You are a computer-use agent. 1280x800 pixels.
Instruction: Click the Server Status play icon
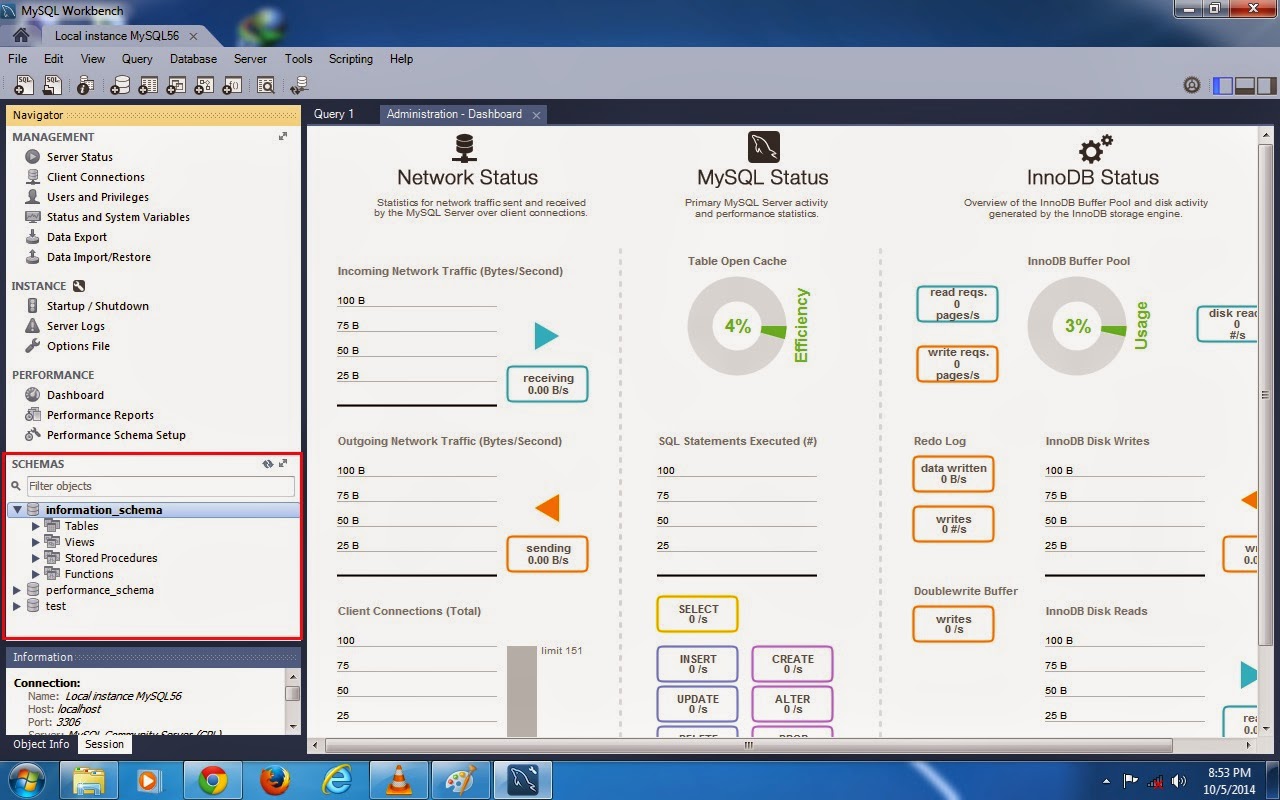pyautogui.click(x=32, y=157)
